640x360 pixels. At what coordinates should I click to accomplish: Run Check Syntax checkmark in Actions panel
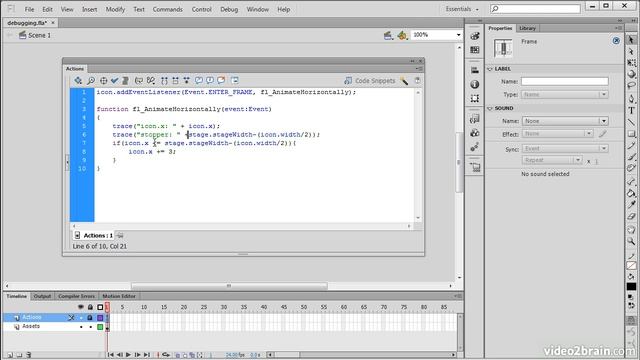click(114, 81)
